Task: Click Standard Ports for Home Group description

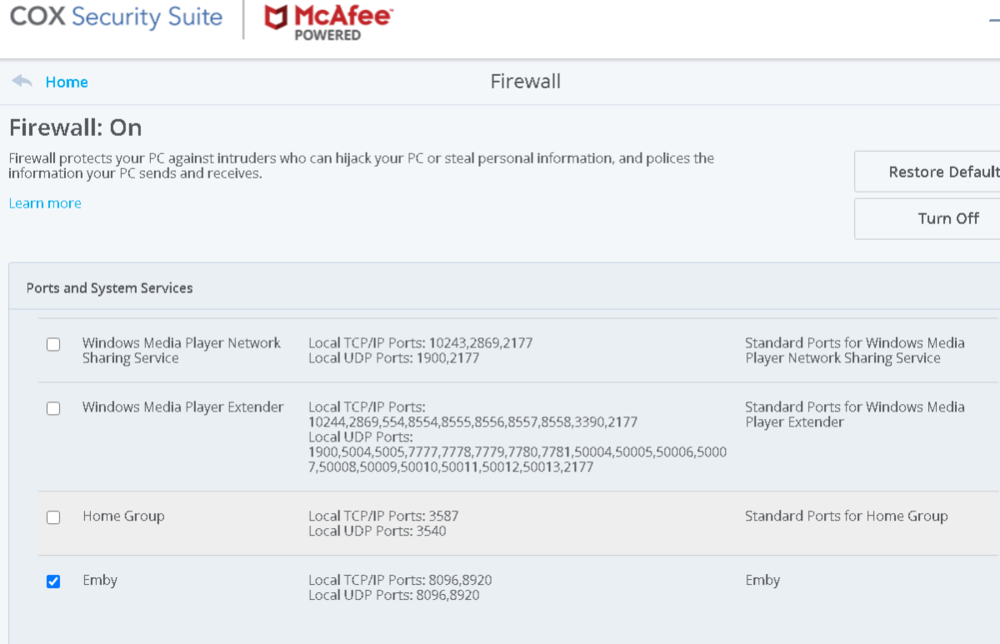Action: 846,516
